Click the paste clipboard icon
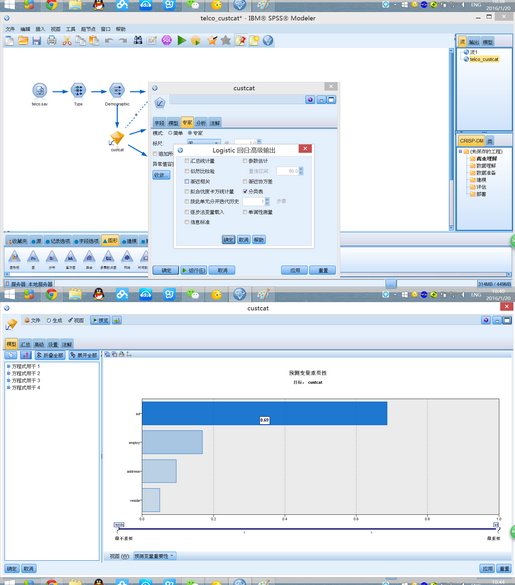This screenshot has height=585, width=515. tap(94, 41)
